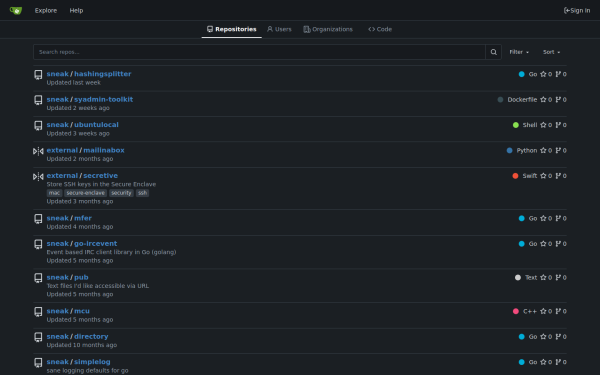Click the mac topic tag
The height and width of the screenshot is (375, 600).
(x=54, y=193)
